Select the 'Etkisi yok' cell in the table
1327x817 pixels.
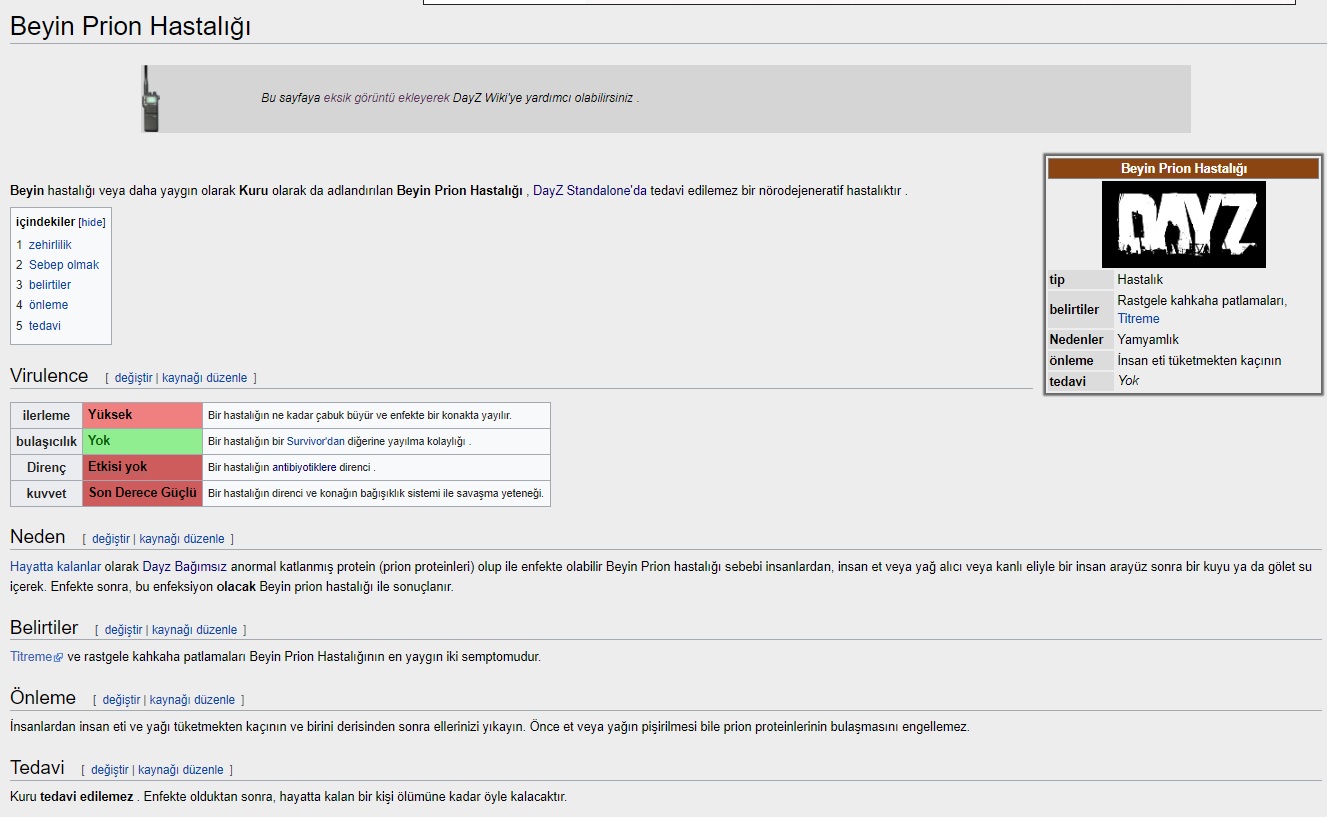(143, 467)
